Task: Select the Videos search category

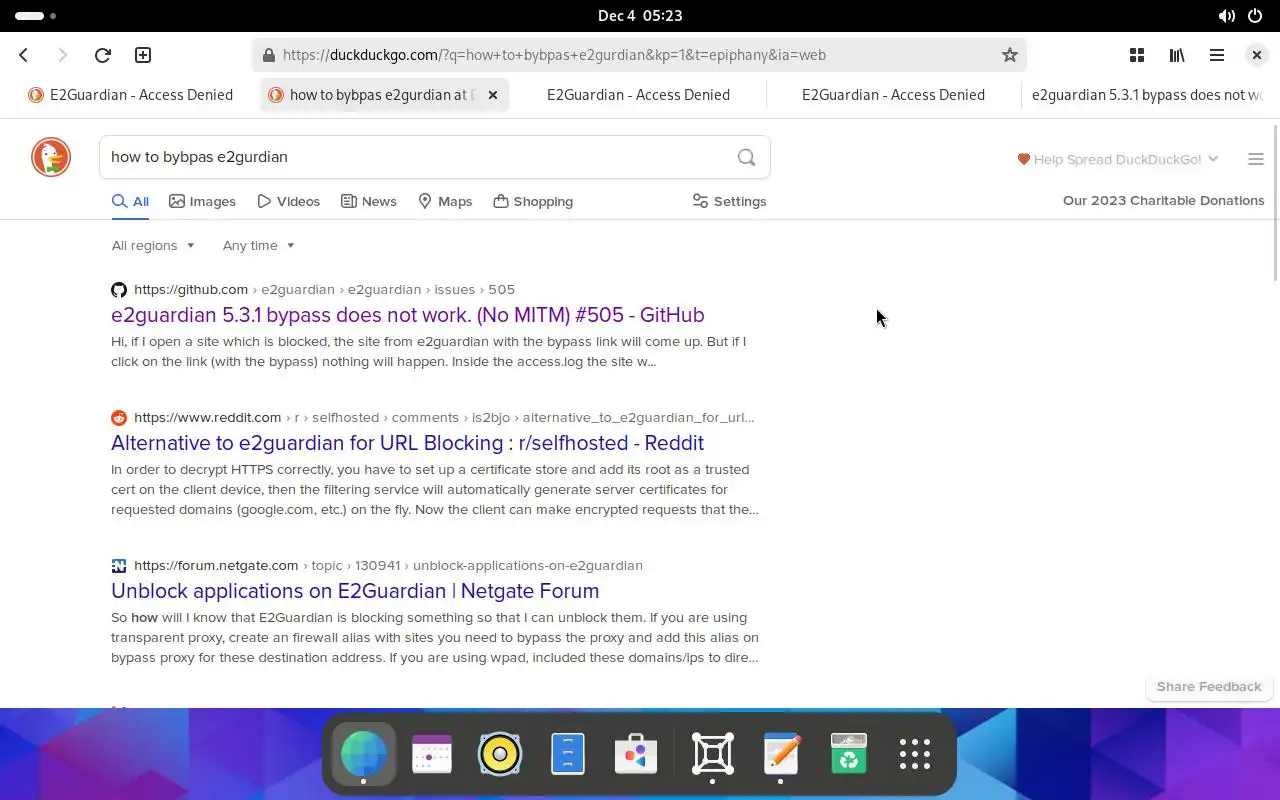Action: coord(288,202)
